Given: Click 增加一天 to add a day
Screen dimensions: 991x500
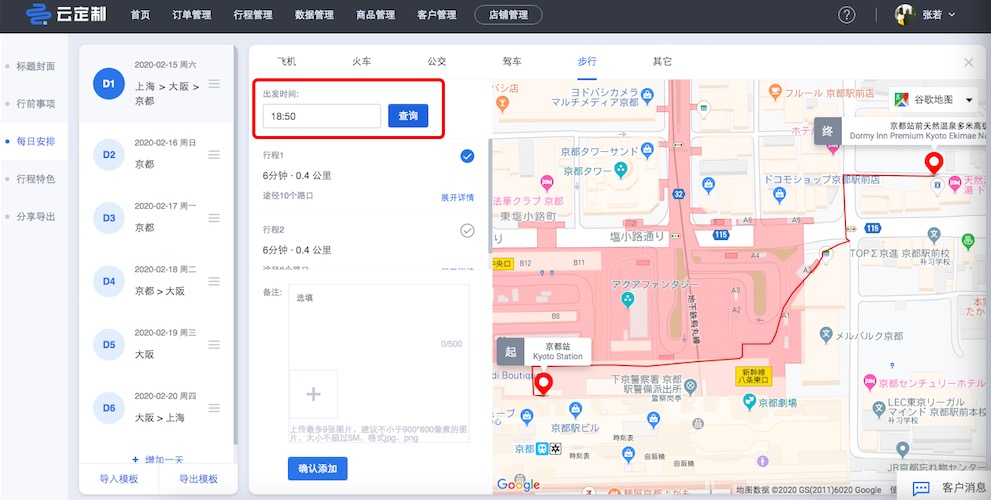Looking at the screenshot, I should [157, 460].
